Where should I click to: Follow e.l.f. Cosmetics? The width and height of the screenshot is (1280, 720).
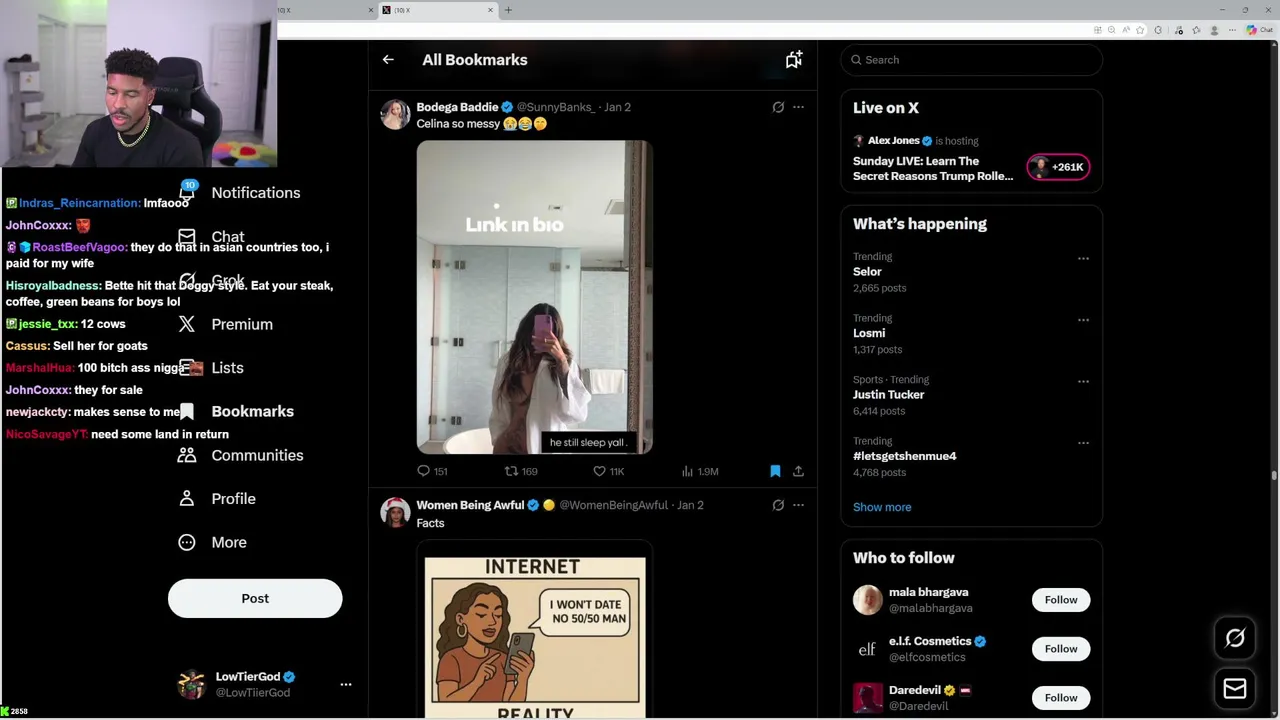pos(1061,649)
